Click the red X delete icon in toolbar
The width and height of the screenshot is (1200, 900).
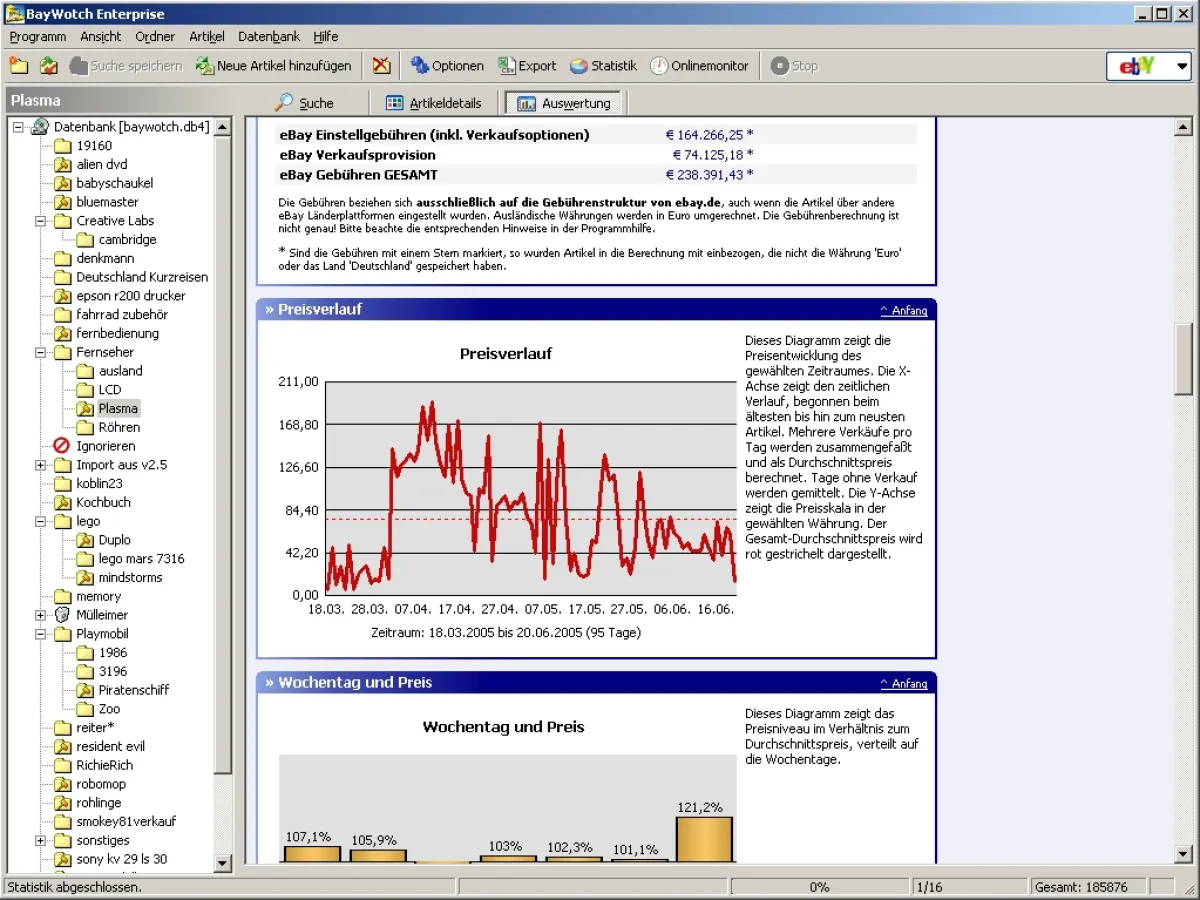click(382, 66)
